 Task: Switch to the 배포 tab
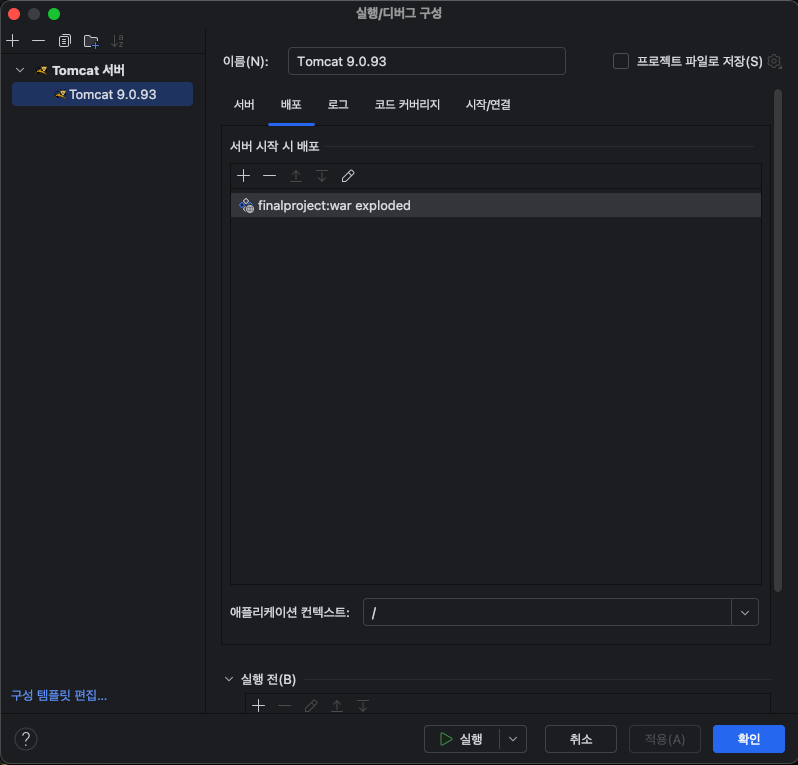[291, 105]
